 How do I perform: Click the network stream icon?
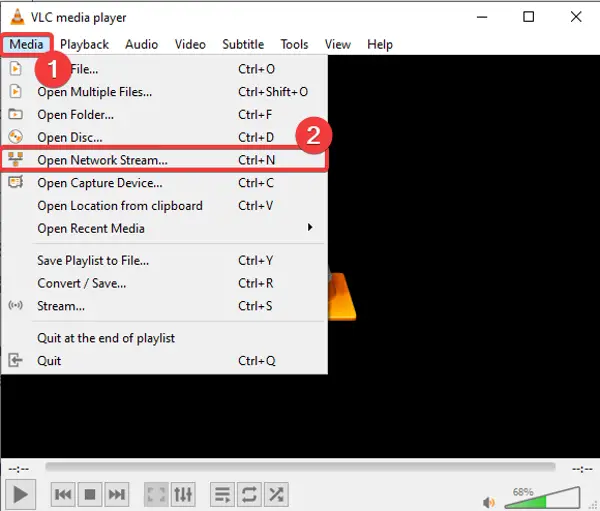click(16, 158)
